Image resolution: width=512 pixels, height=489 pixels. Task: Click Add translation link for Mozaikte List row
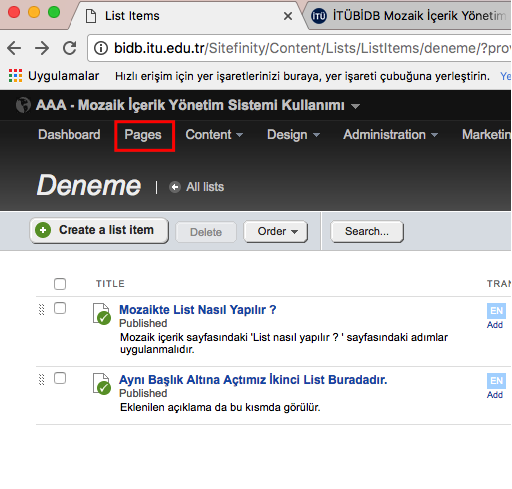[495, 325]
